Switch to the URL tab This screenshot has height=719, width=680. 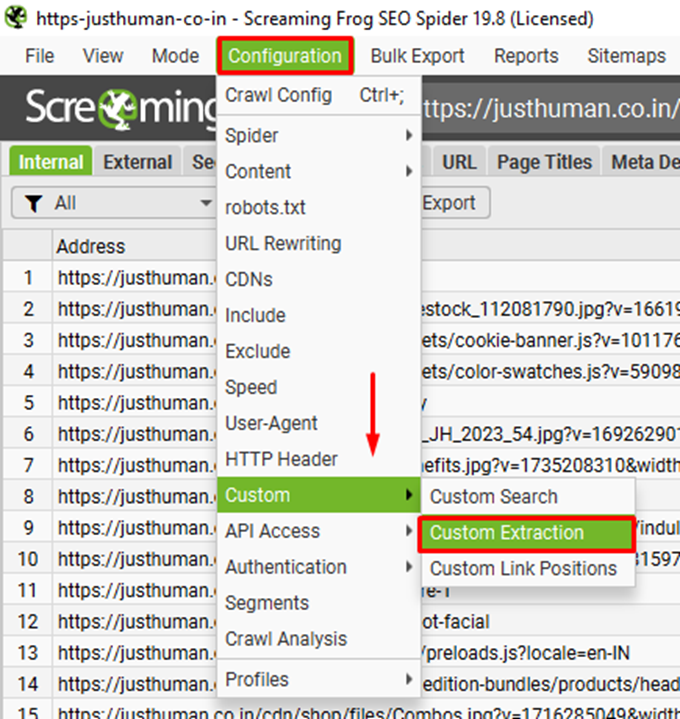pos(459,161)
